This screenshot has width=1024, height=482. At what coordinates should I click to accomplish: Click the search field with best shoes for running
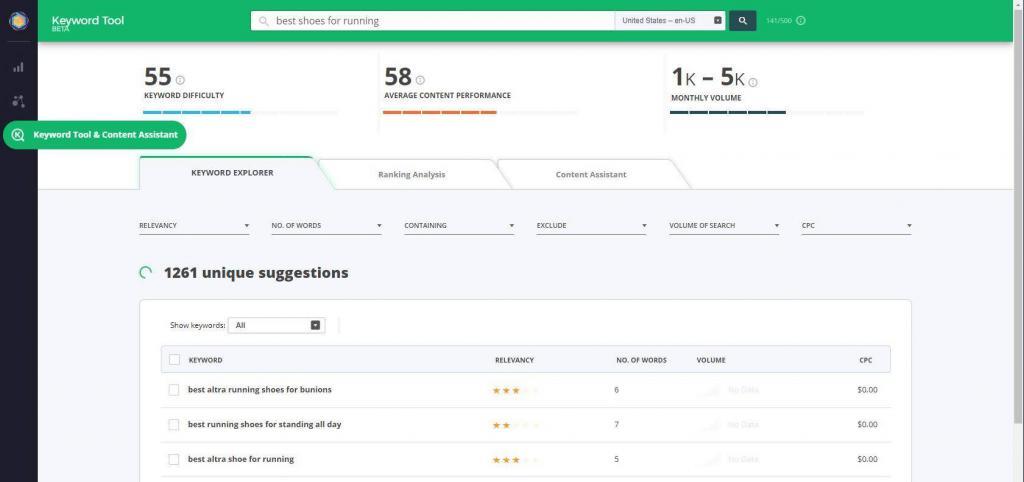pos(432,21)
